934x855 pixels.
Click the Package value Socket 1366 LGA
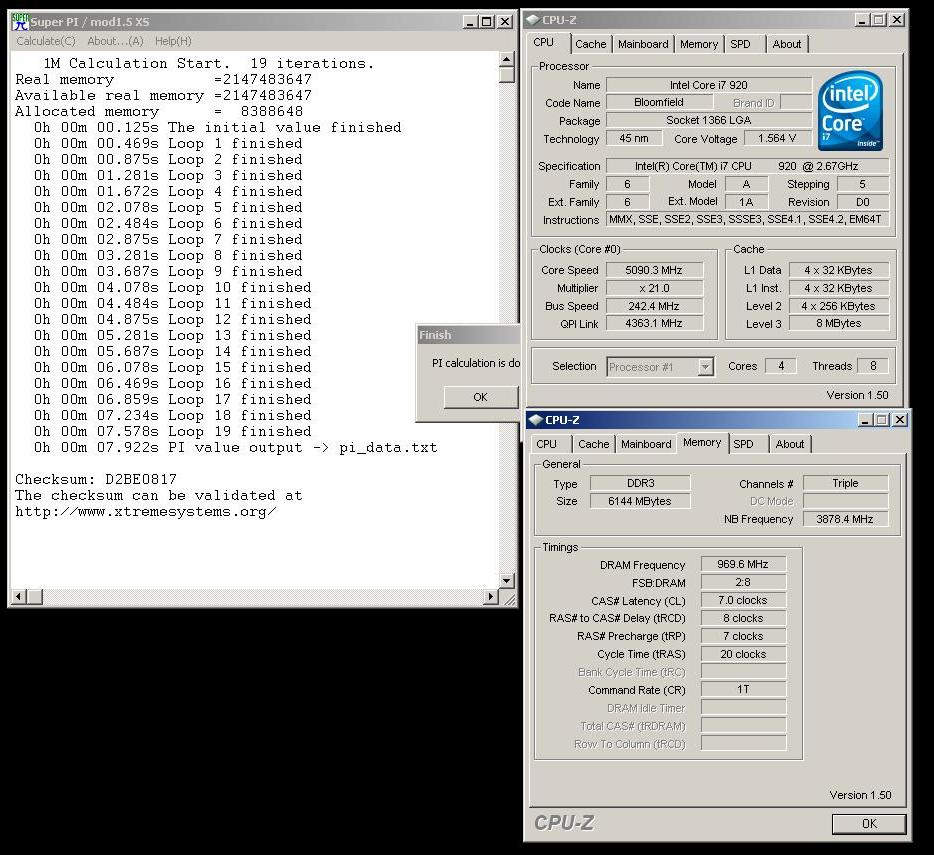[x=708, y=120]
